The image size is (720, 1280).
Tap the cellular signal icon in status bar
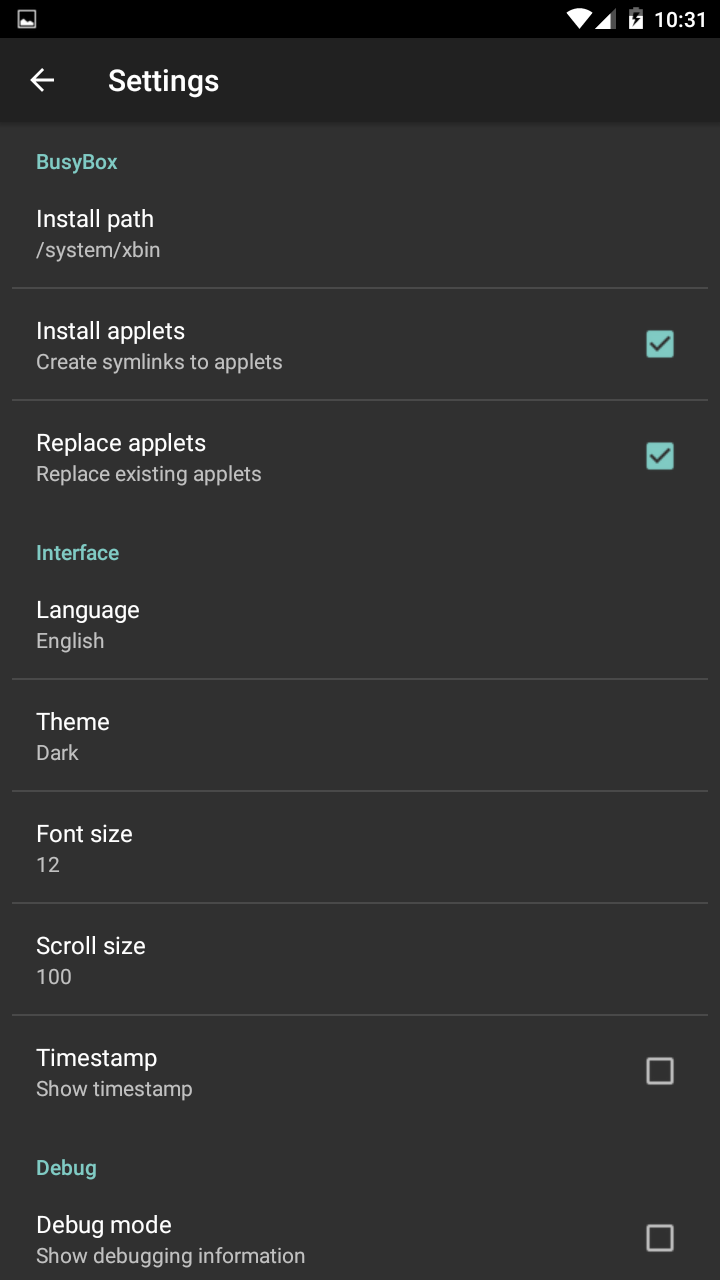point(606,19)
